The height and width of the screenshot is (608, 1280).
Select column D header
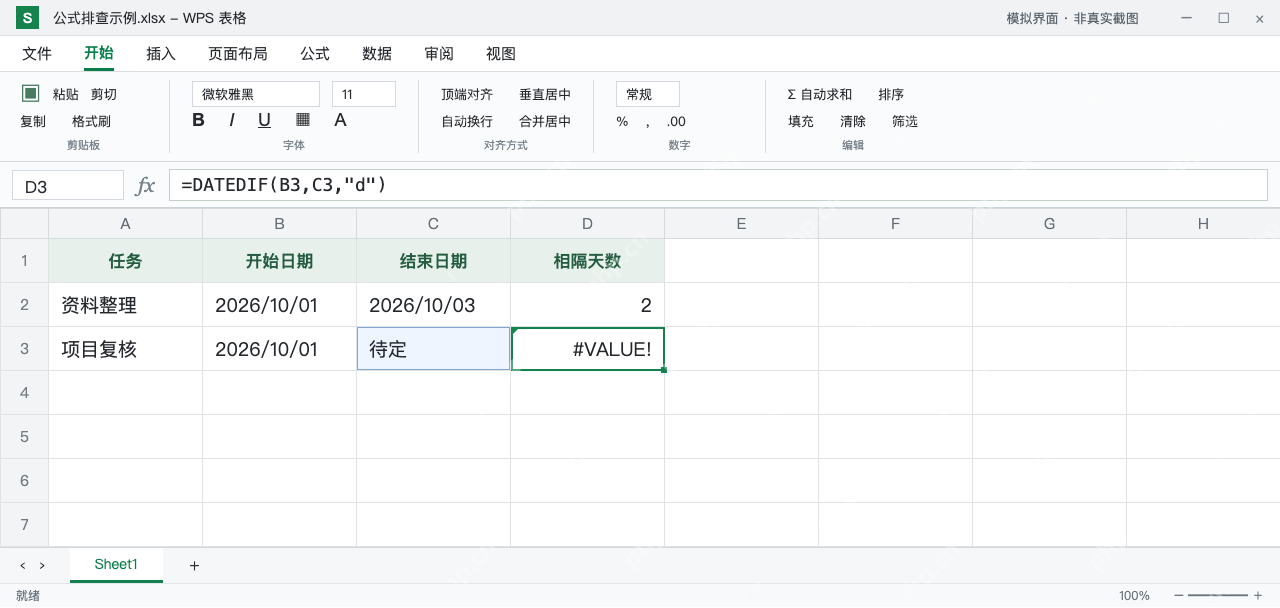[588, 224]
